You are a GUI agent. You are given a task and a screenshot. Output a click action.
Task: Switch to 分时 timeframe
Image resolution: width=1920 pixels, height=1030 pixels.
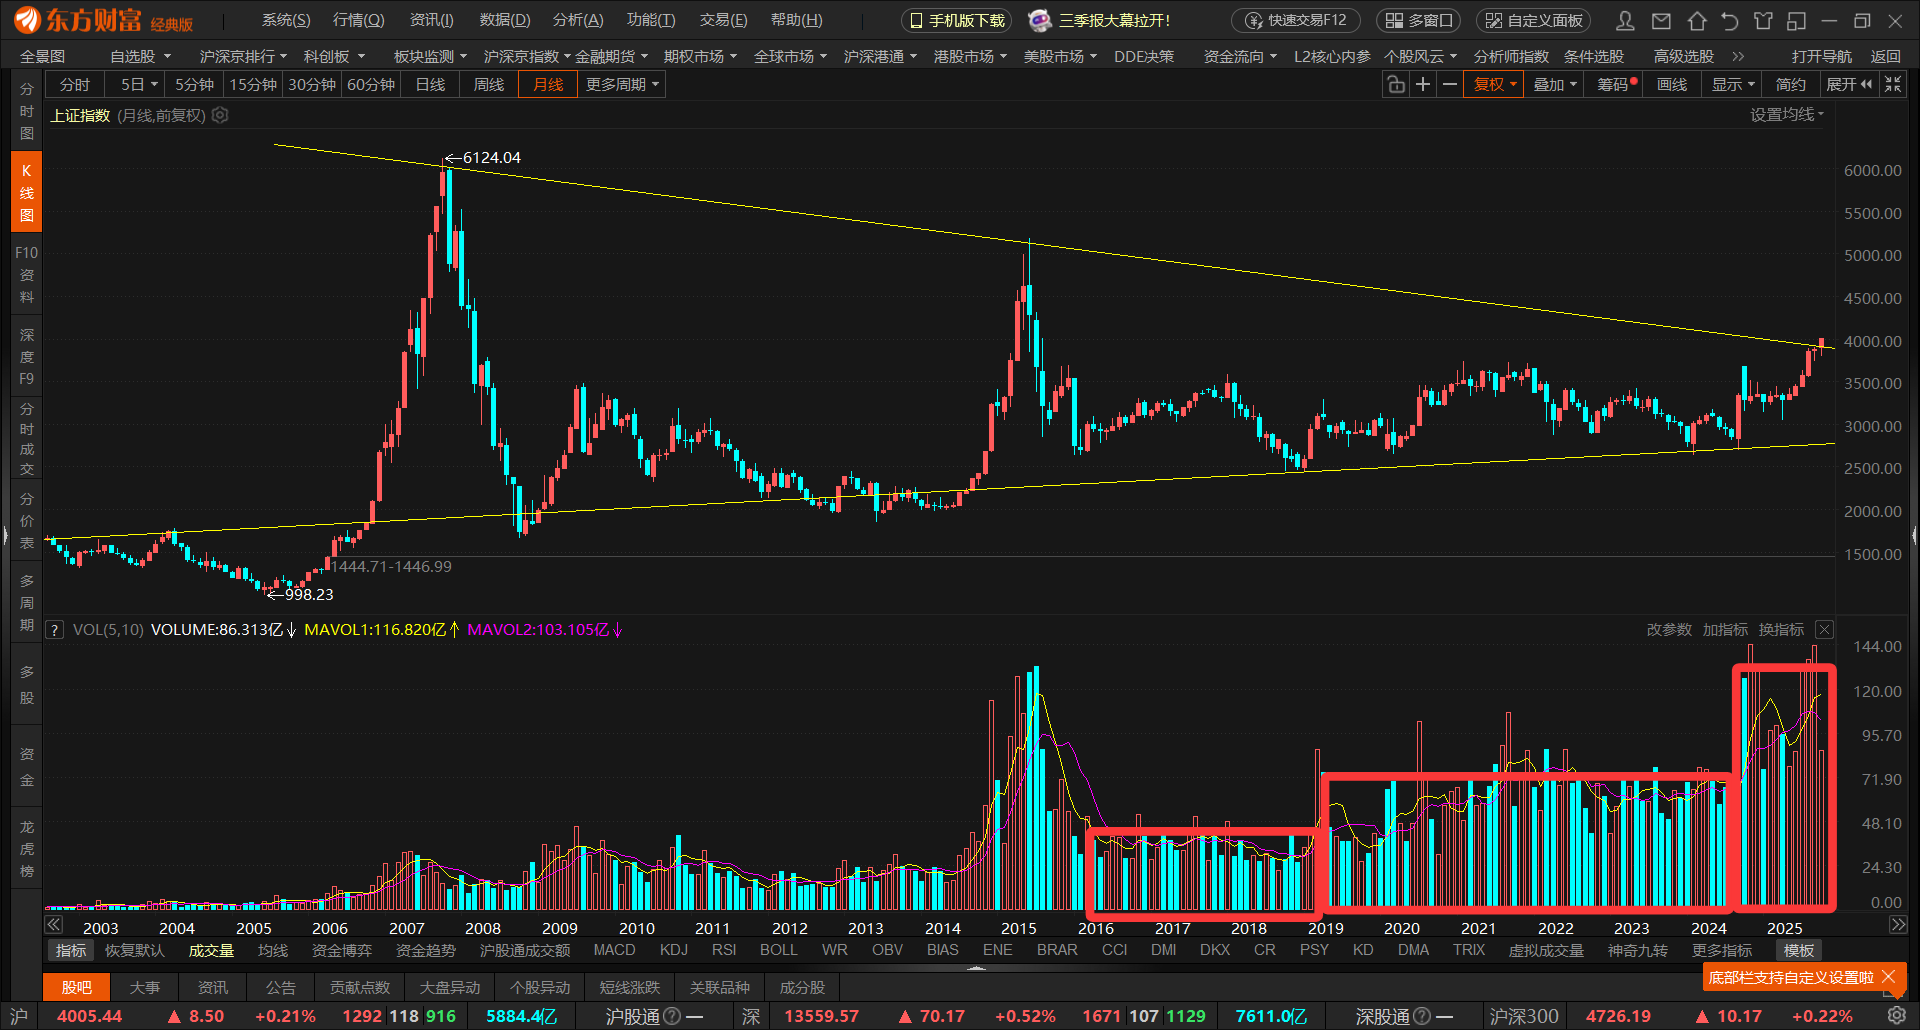click(x=75, y=85)
